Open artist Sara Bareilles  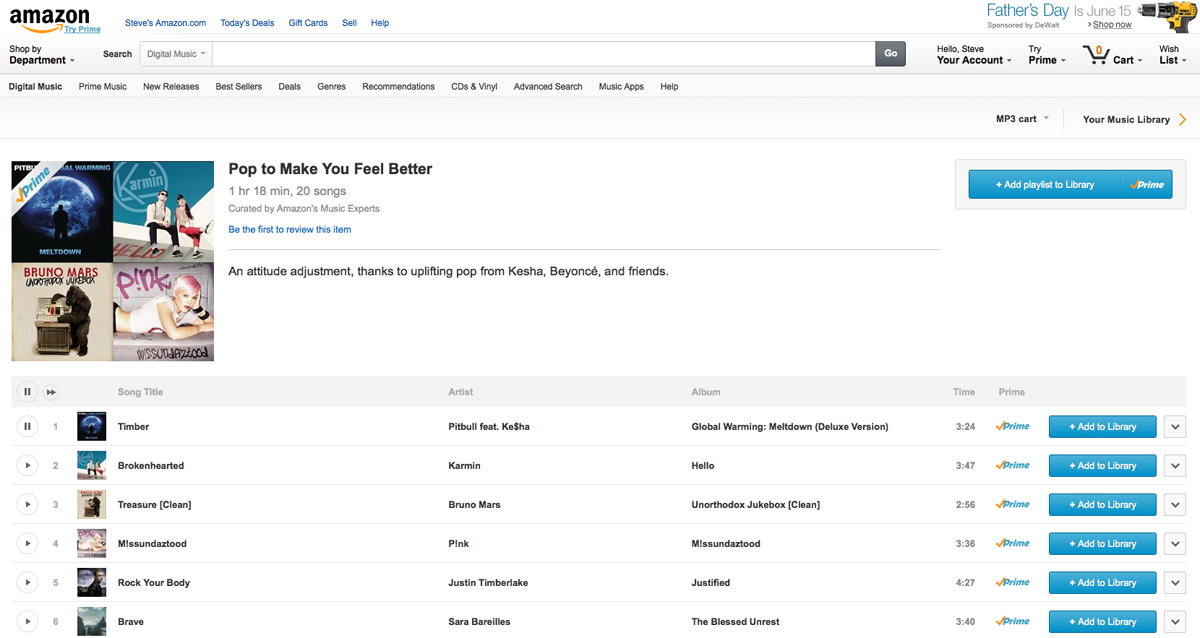click(x=479, y=622)
